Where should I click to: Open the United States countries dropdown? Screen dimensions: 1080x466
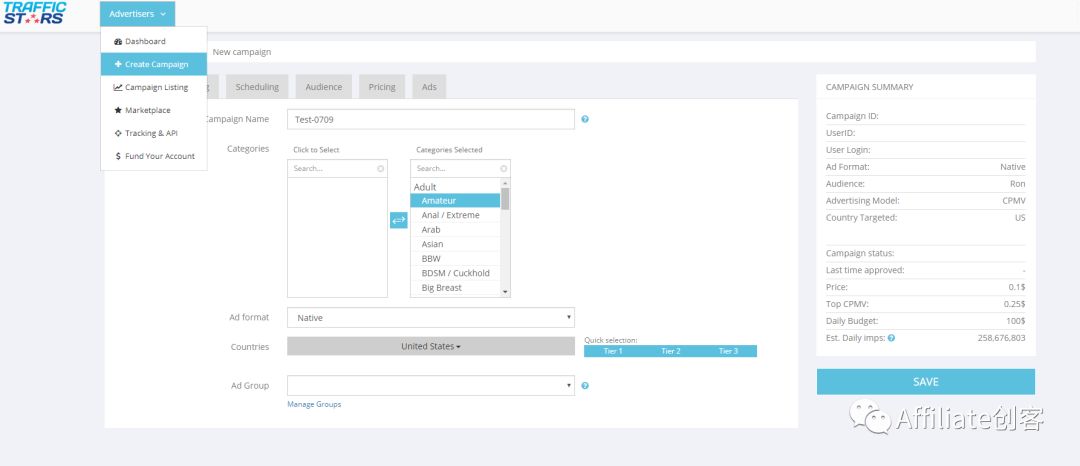[430, 346]
